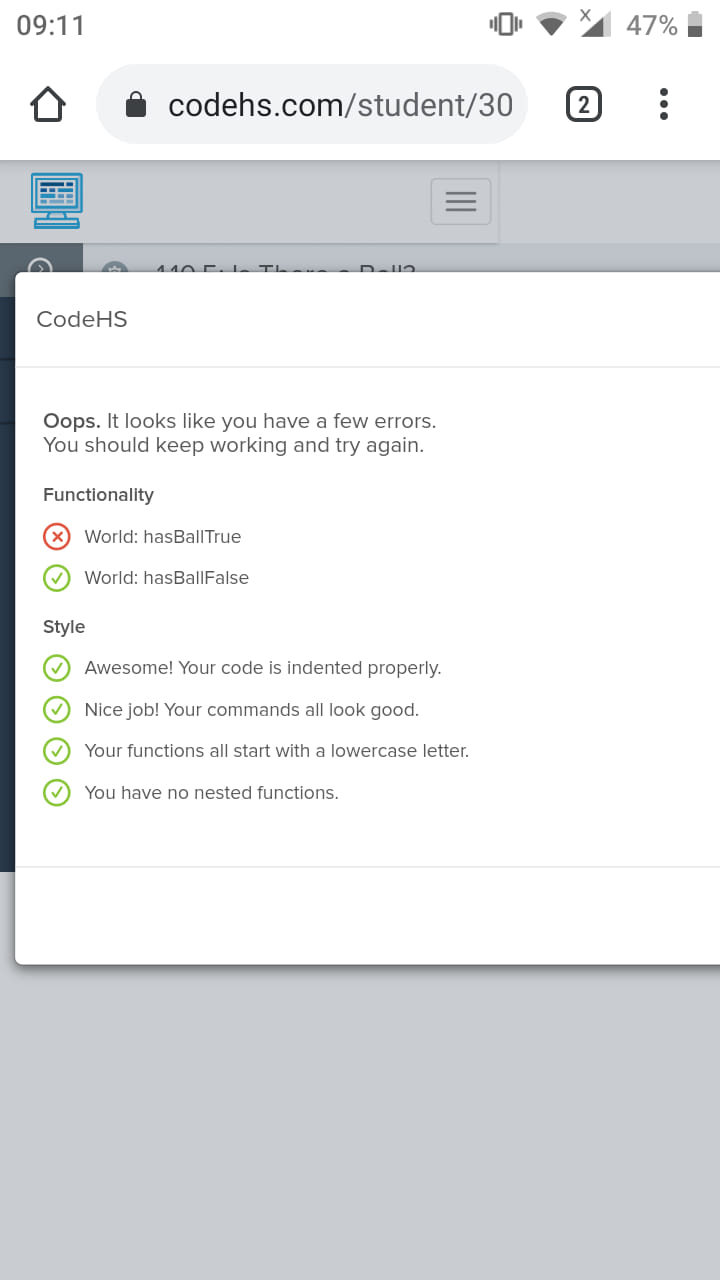Tap the clock icon in the sidebar
The image size is (720, 1280).
pos(40,266)
